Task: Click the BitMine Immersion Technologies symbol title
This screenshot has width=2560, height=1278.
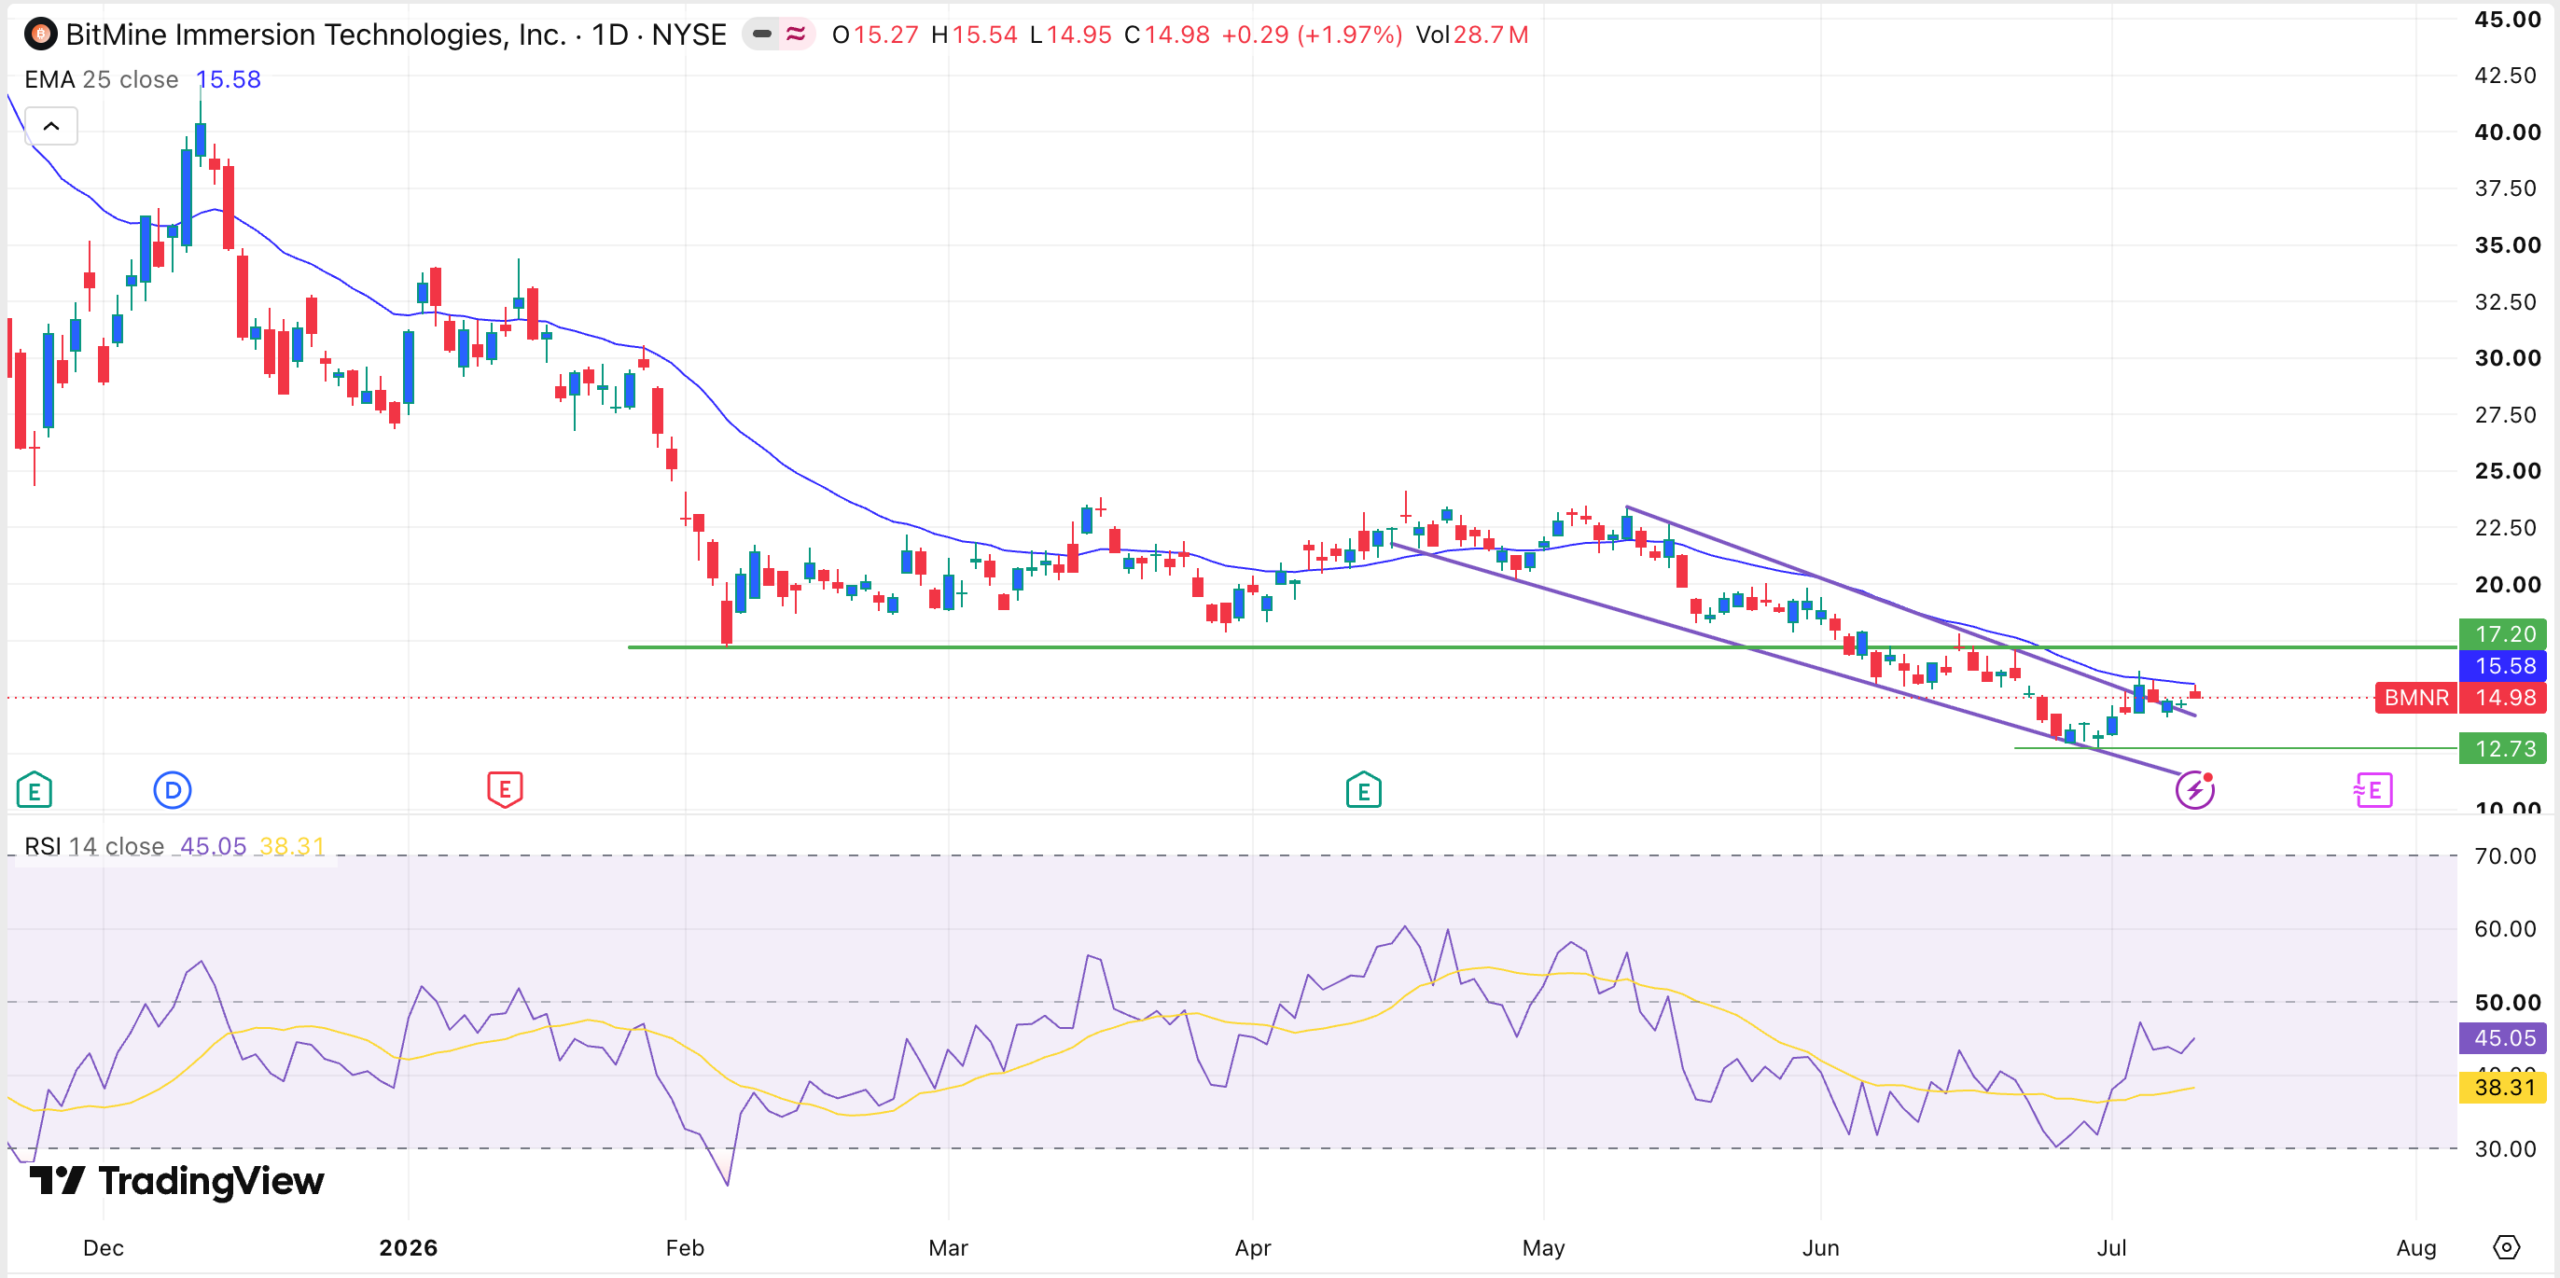Action: [x=316, y=35]
